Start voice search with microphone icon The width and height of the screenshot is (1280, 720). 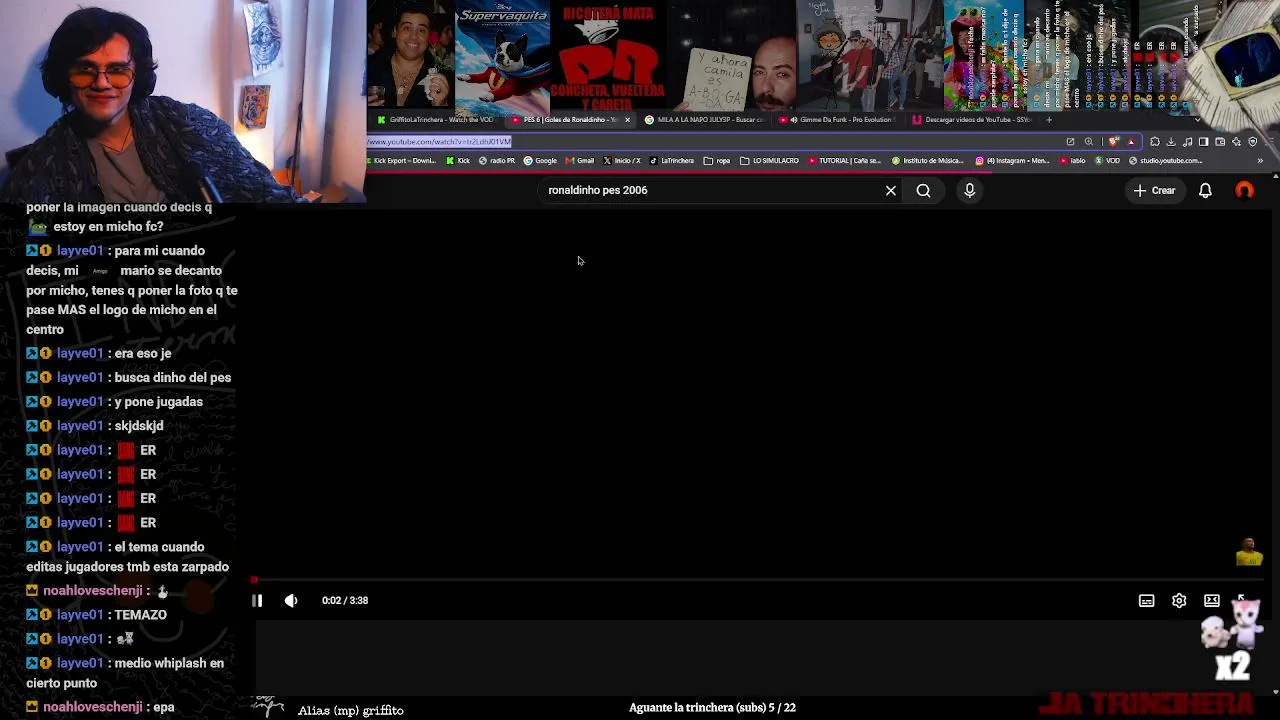point(969,190)
